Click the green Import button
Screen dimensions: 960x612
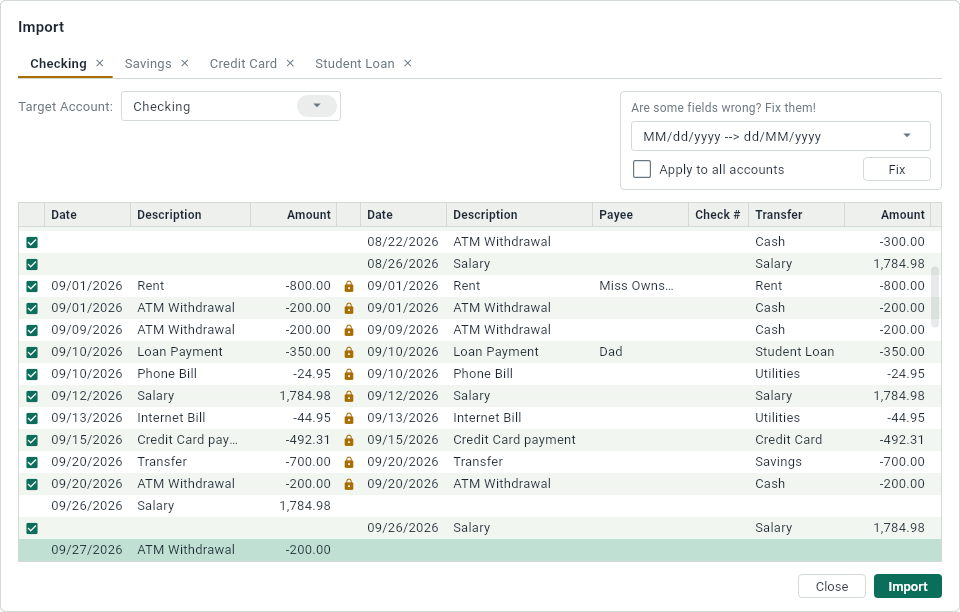pos(907,586)
